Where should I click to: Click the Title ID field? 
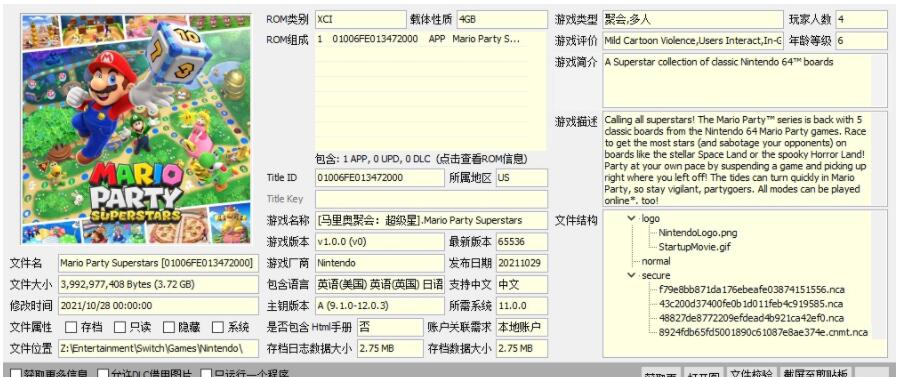point(379,178)
